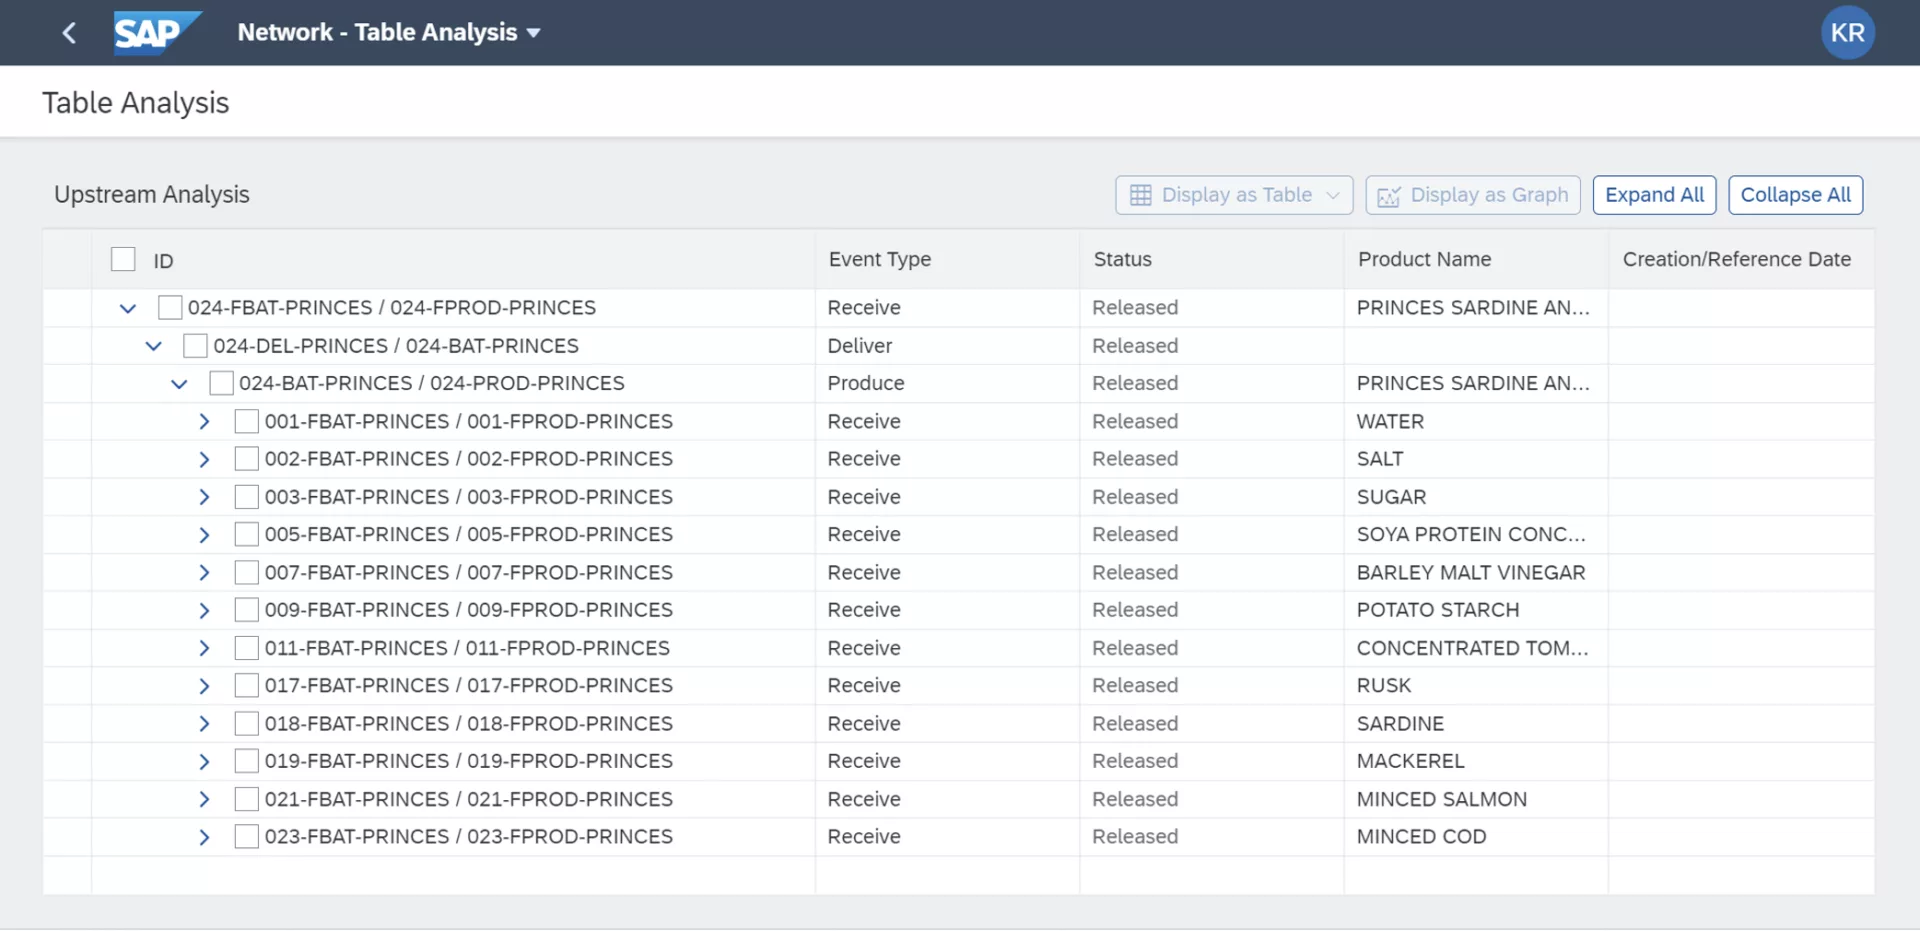This screenshot has height=931, width=1920.
Task: Check the 024-DEL-PRINCES row checkbox
Action: pos(195,345)
